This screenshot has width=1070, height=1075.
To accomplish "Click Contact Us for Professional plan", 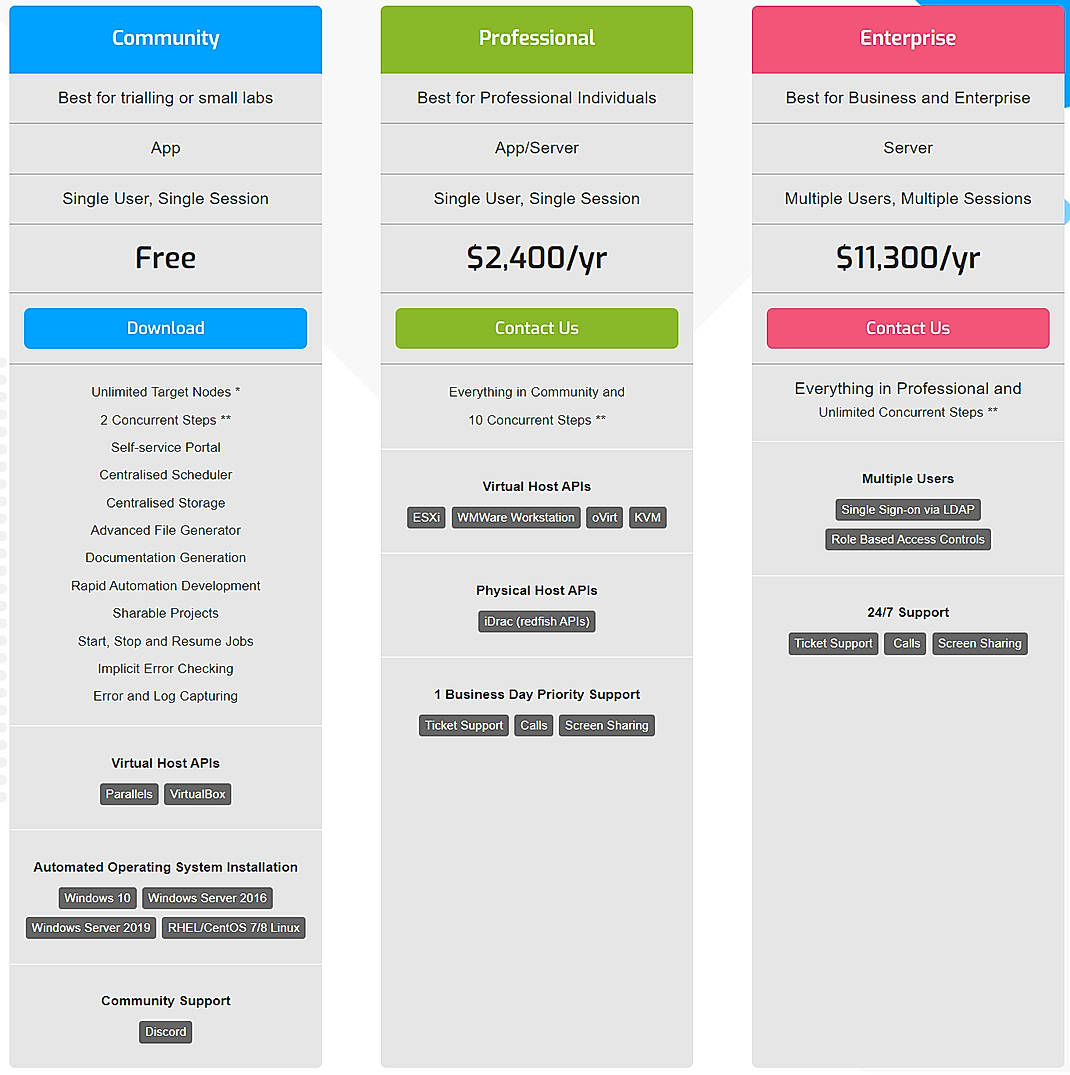I will 536,328.
